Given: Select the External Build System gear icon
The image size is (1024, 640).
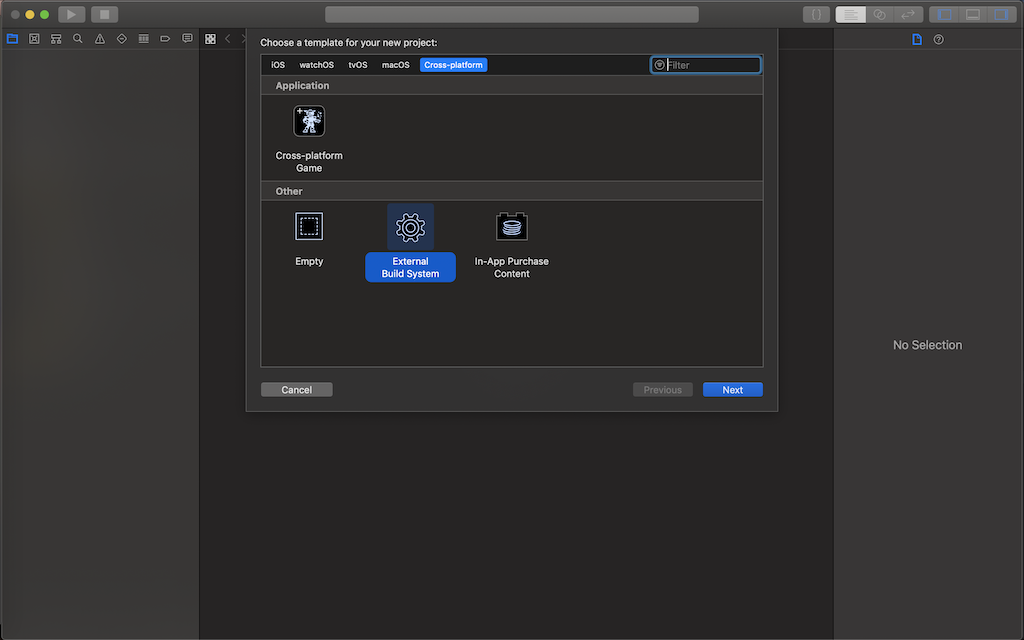Looking at the screenshot, I should [x=410, y=227].
